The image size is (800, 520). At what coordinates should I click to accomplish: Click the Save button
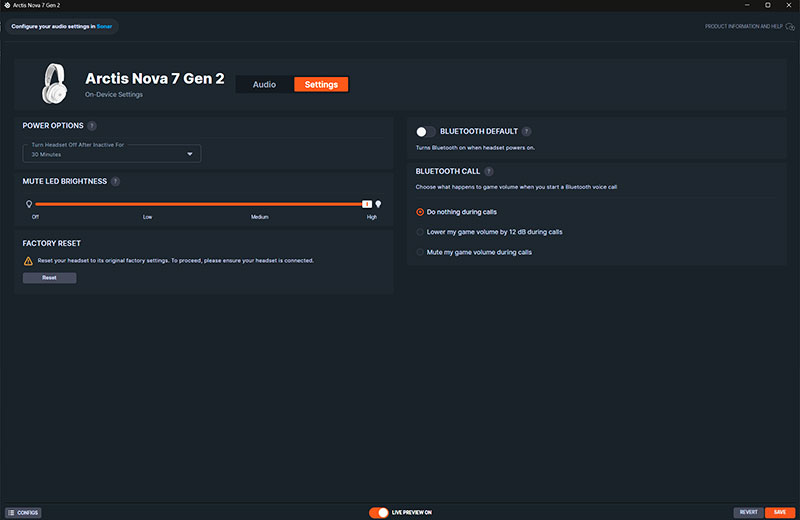coord(780,512)
